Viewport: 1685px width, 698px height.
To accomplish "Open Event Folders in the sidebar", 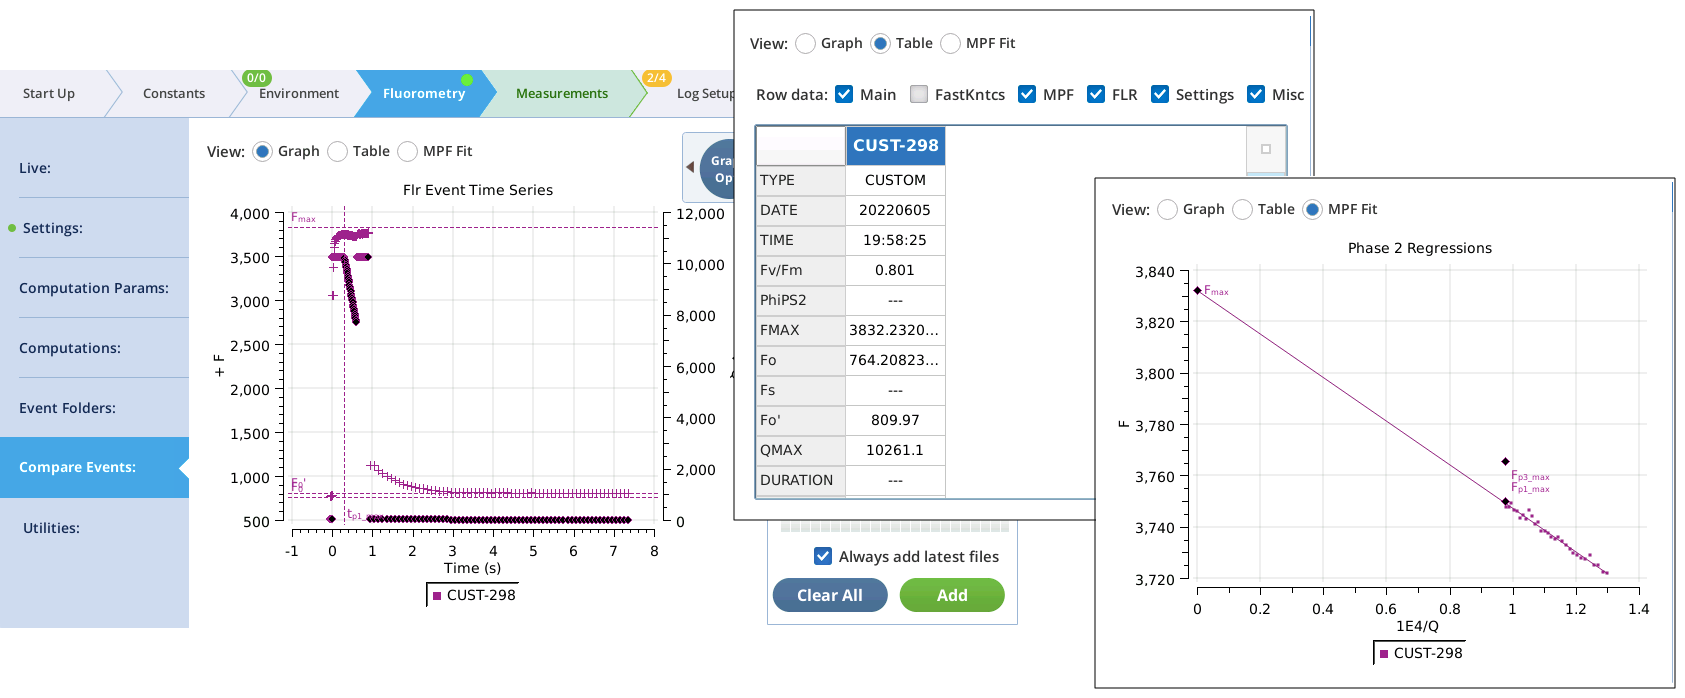I will coord(94,408).
